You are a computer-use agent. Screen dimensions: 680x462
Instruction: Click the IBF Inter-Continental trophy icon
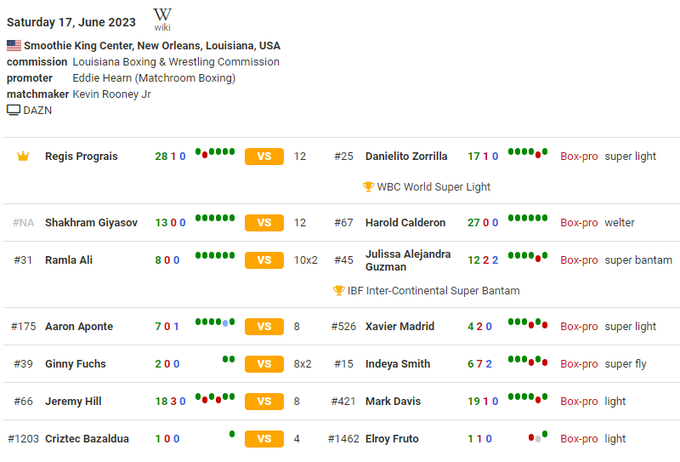point(339,291)
